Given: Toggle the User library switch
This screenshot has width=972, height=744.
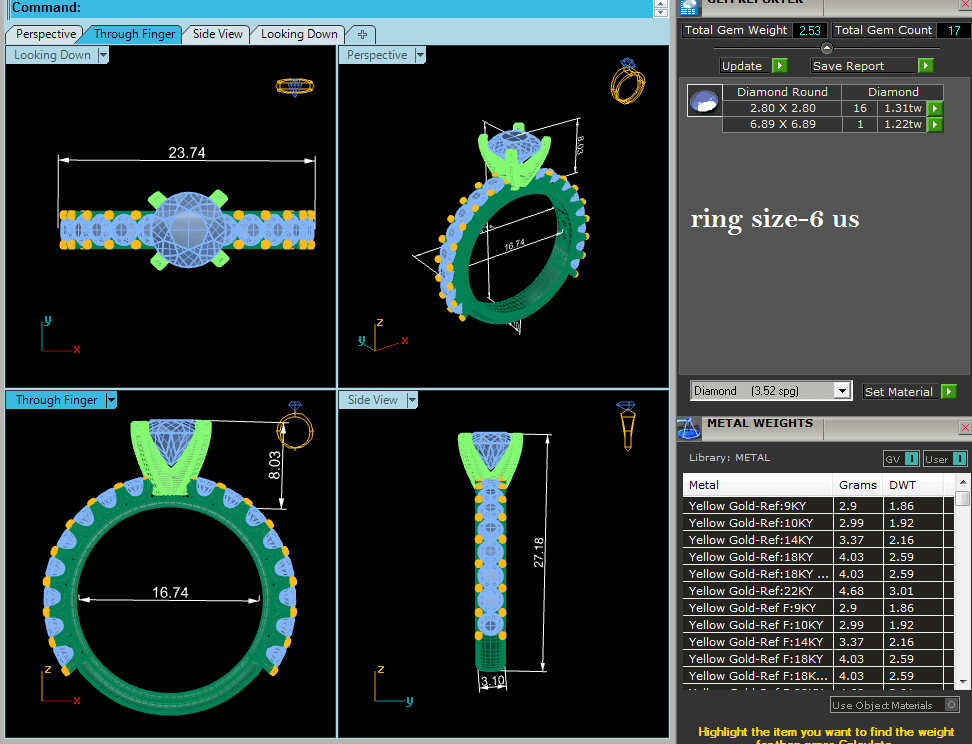Looking at the screenshot, I should coord(959,459).
